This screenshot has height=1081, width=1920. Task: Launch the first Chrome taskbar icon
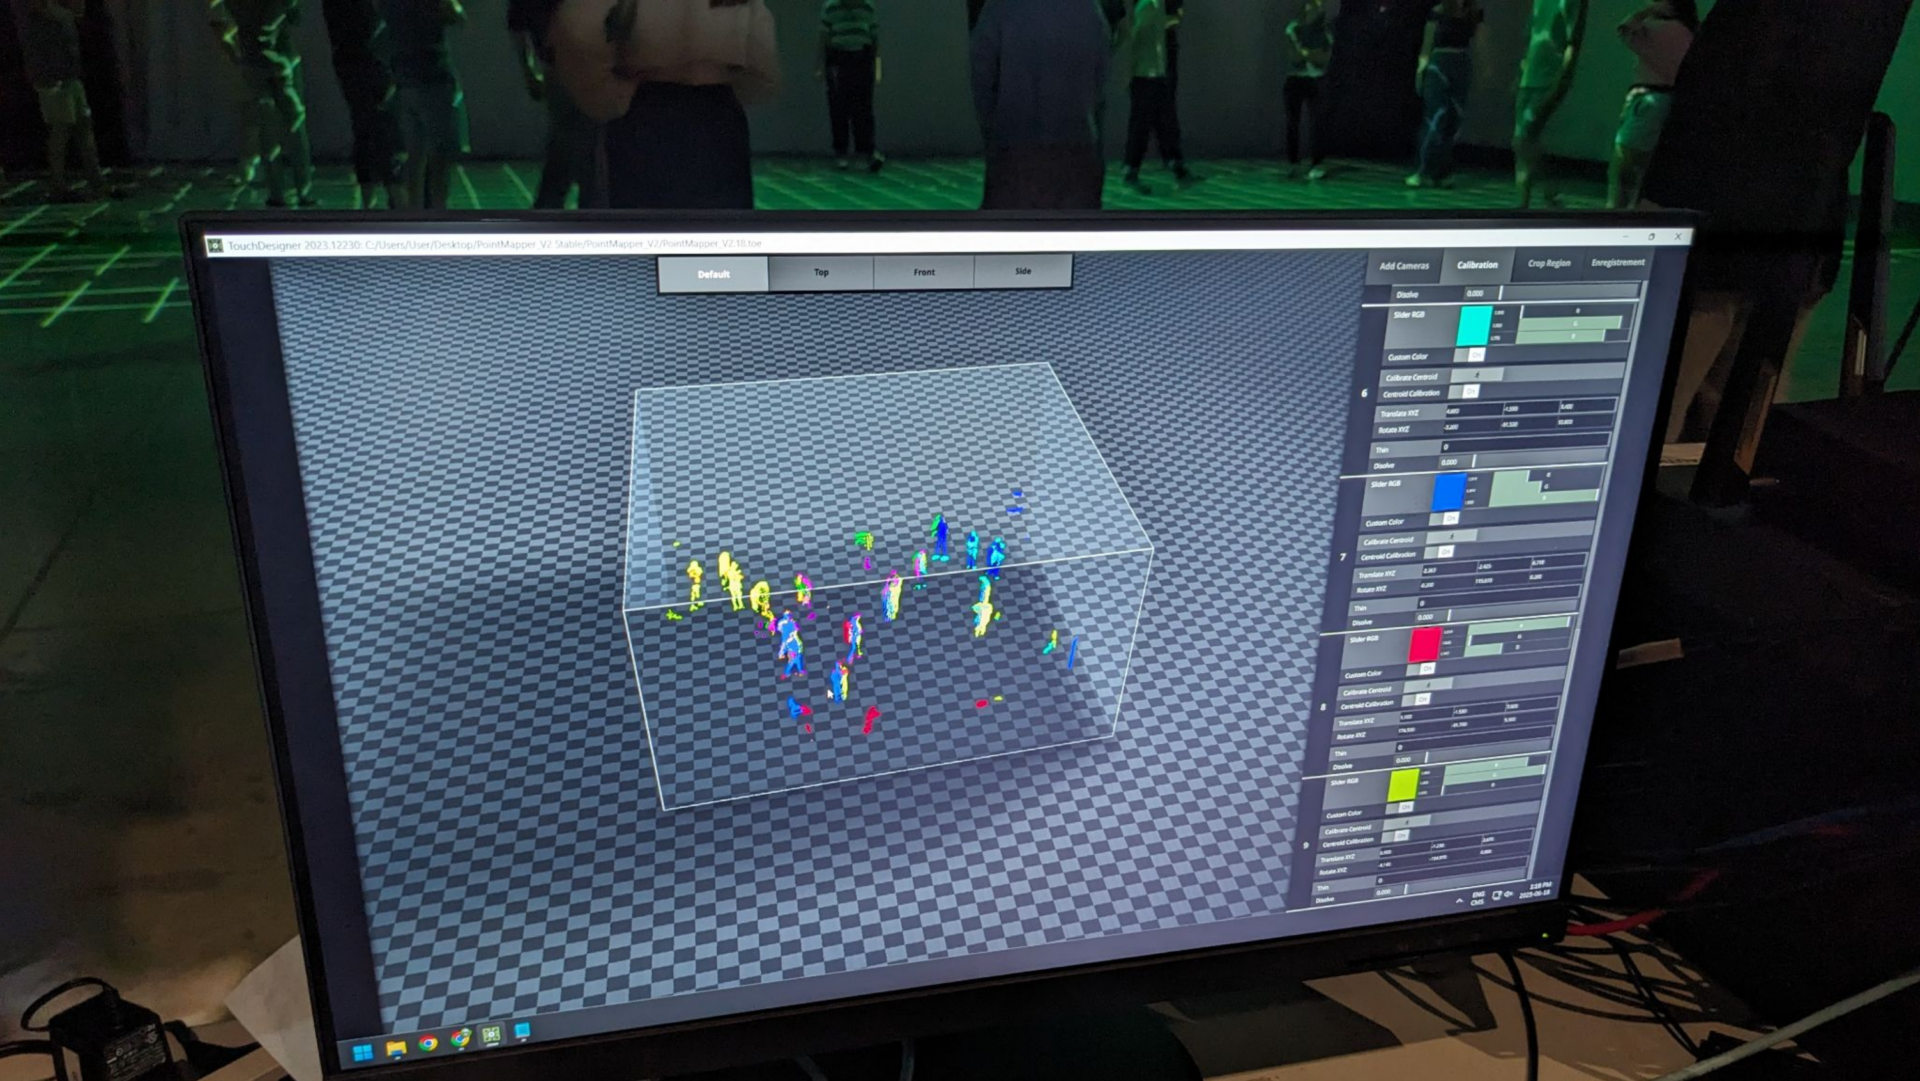[x=428, y=1044]
